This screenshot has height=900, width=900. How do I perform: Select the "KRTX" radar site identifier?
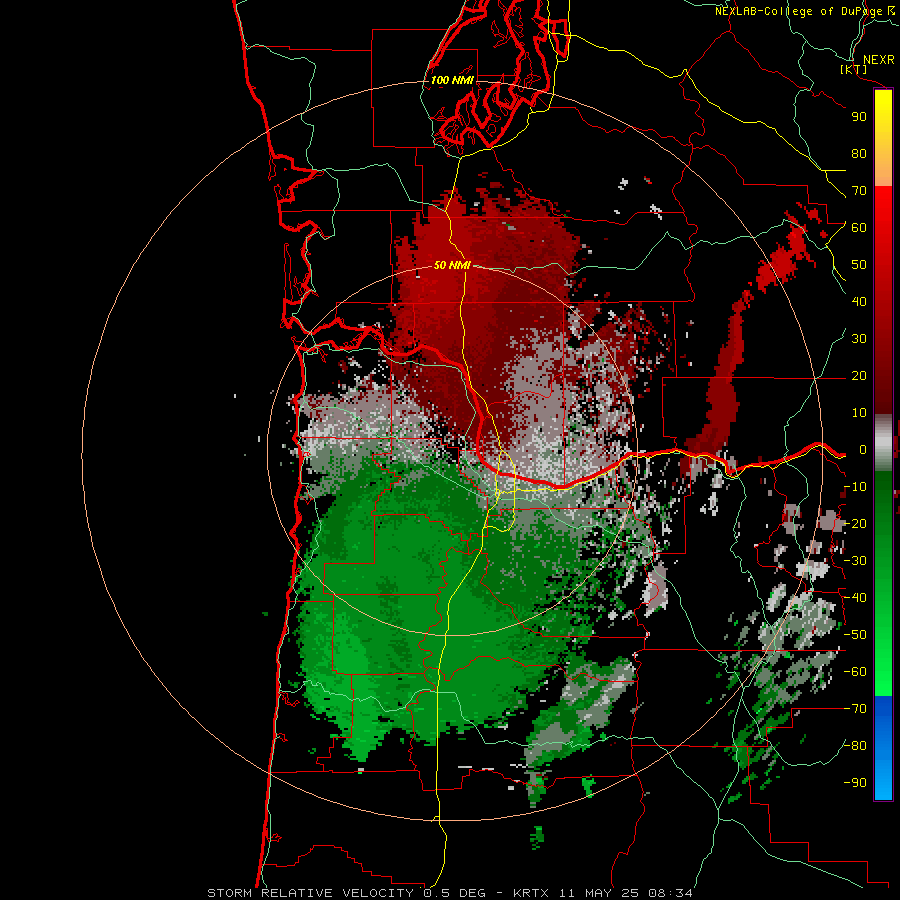(x=530, y=893)
